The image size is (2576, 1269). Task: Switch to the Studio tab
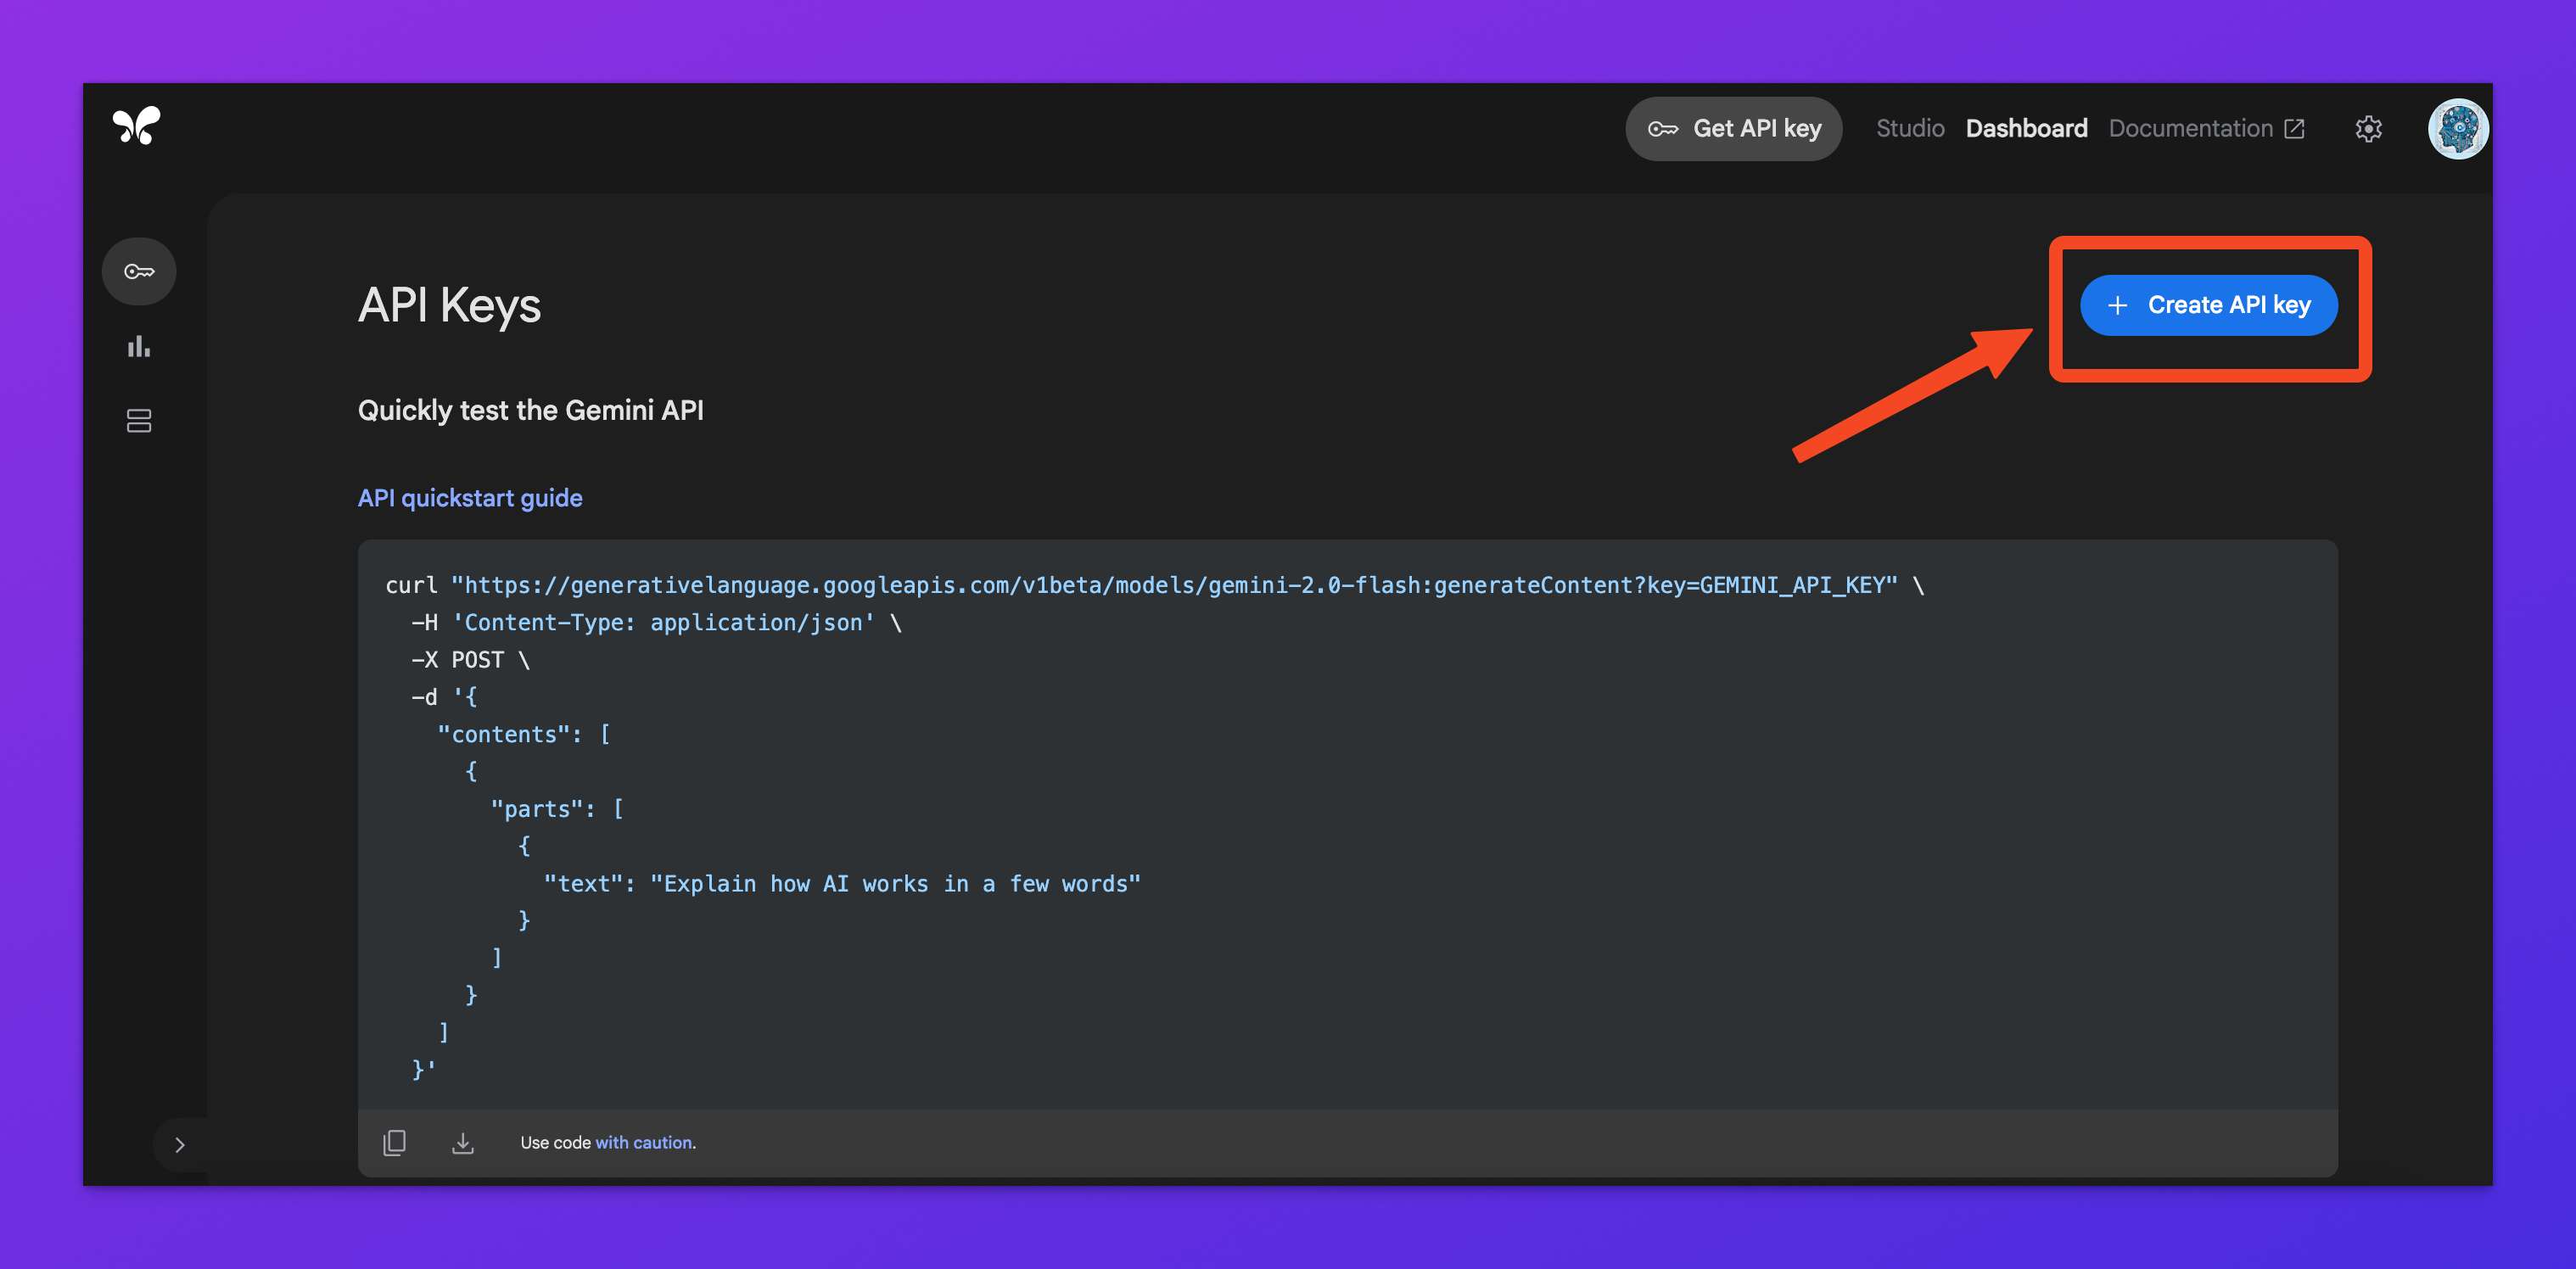pyautogui.click(x=1909, y=129)
